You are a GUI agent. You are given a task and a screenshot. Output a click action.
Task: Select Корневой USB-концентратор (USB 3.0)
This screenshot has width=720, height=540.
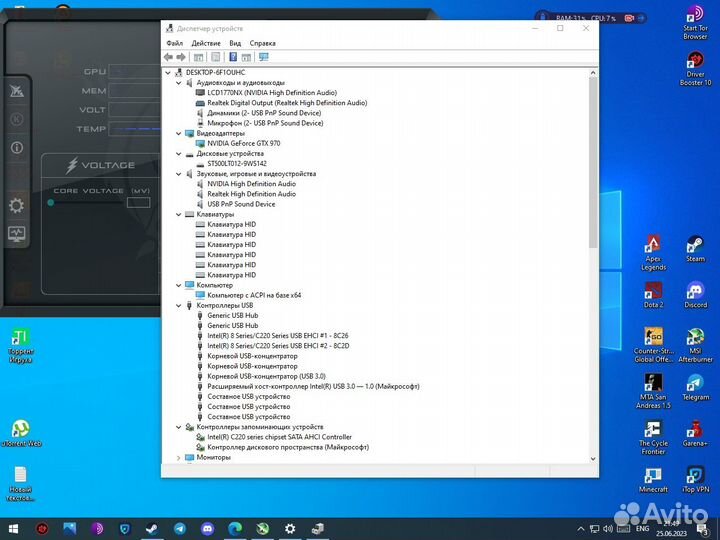[x=266, y=376]
